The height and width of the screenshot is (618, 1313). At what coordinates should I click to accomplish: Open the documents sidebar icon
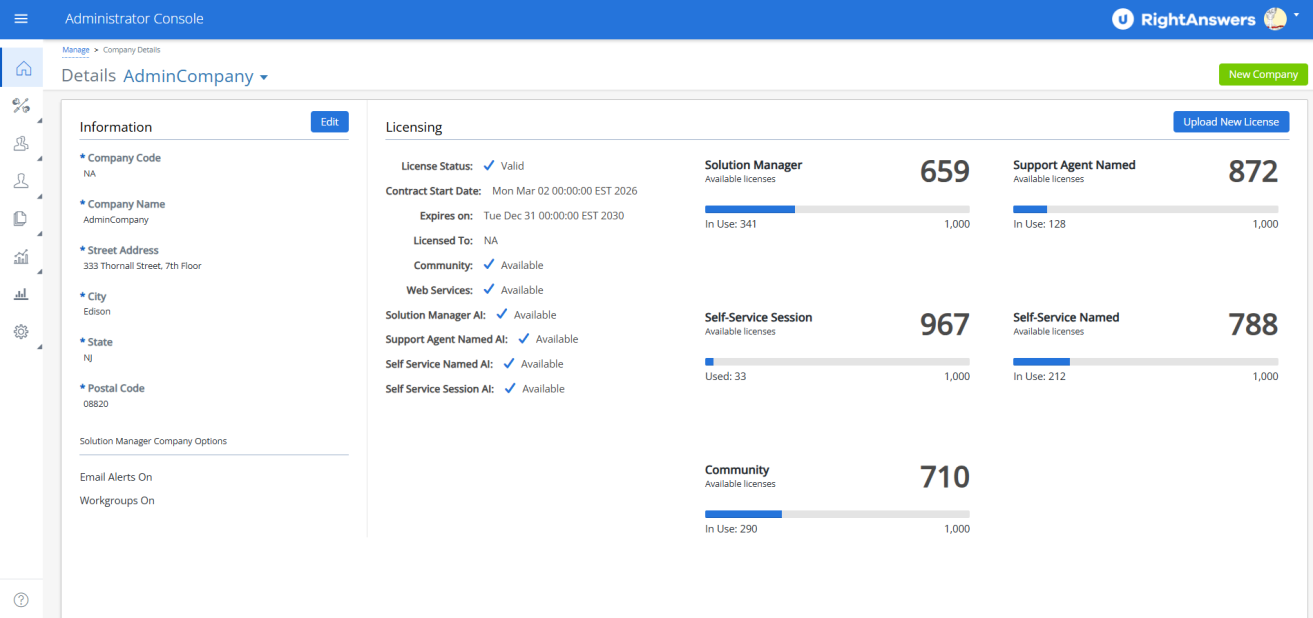tap(21, 219)
